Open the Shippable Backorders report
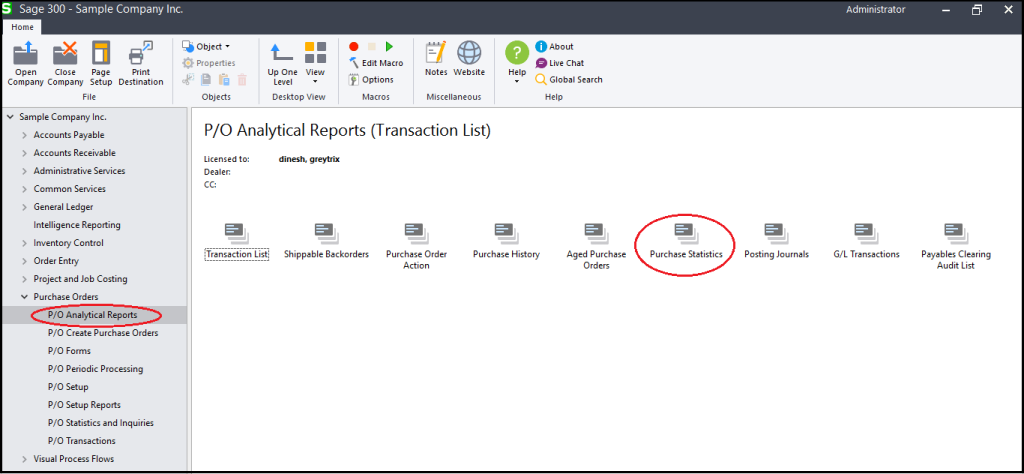The width and height of the screenshot is (1024, 474). click(x=326, y=241)
